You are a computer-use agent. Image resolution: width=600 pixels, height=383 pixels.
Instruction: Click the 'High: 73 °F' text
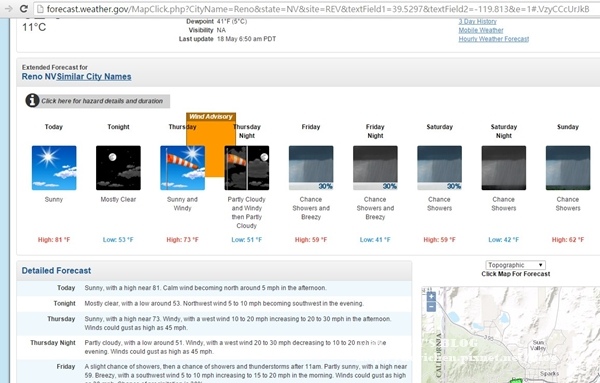click(183, 240)
